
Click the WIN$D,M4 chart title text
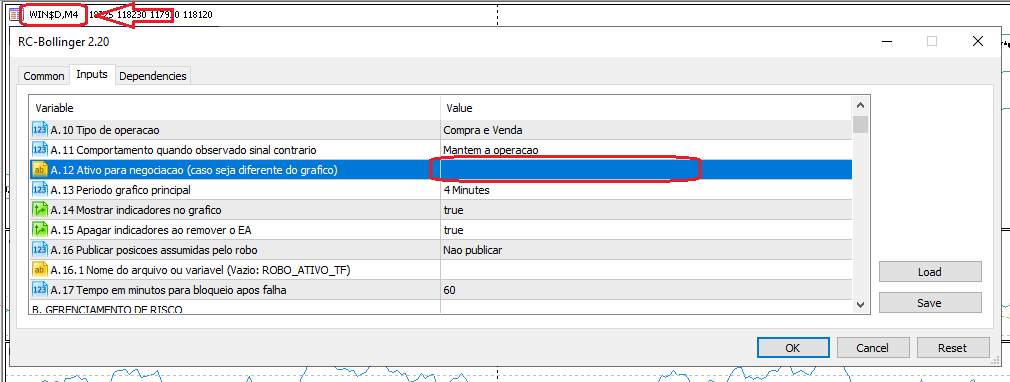[53, 14]
